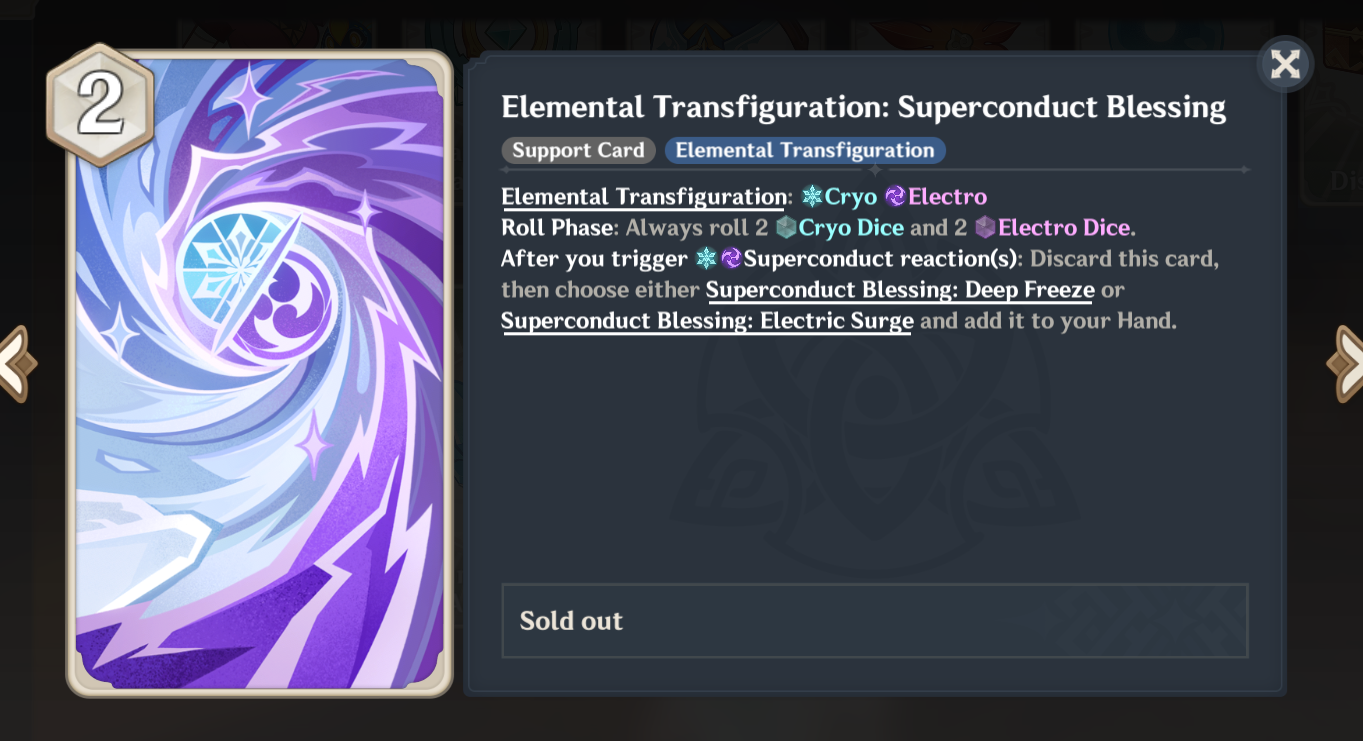Open Superconduct Blessing: Deep Freeze link
The width and height of the screenshot is (1363, 741).
pyautogui.click(x=900, y=290)
